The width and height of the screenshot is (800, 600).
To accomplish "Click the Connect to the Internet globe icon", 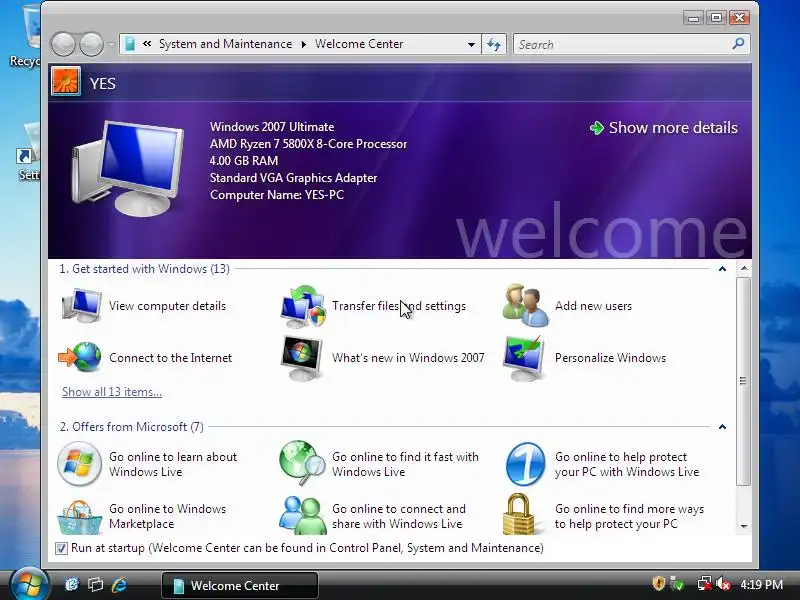I will pos(80,358).
